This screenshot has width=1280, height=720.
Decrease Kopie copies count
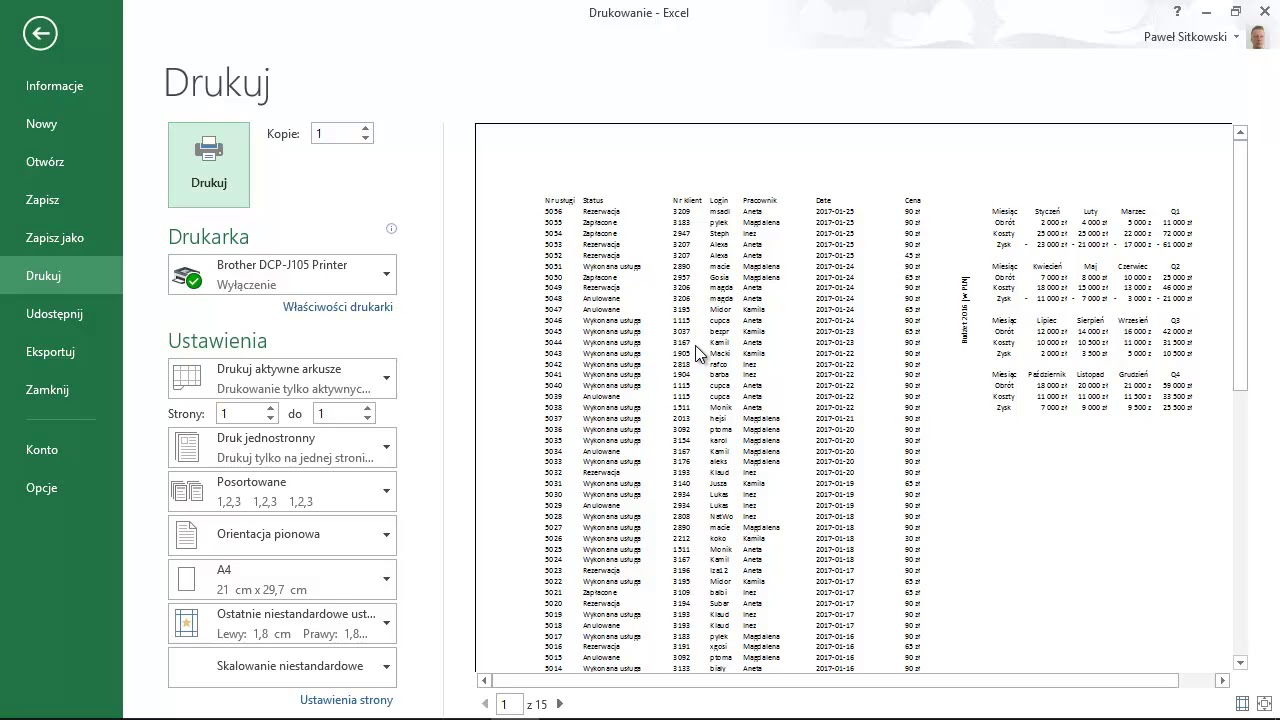click(366, 139)
